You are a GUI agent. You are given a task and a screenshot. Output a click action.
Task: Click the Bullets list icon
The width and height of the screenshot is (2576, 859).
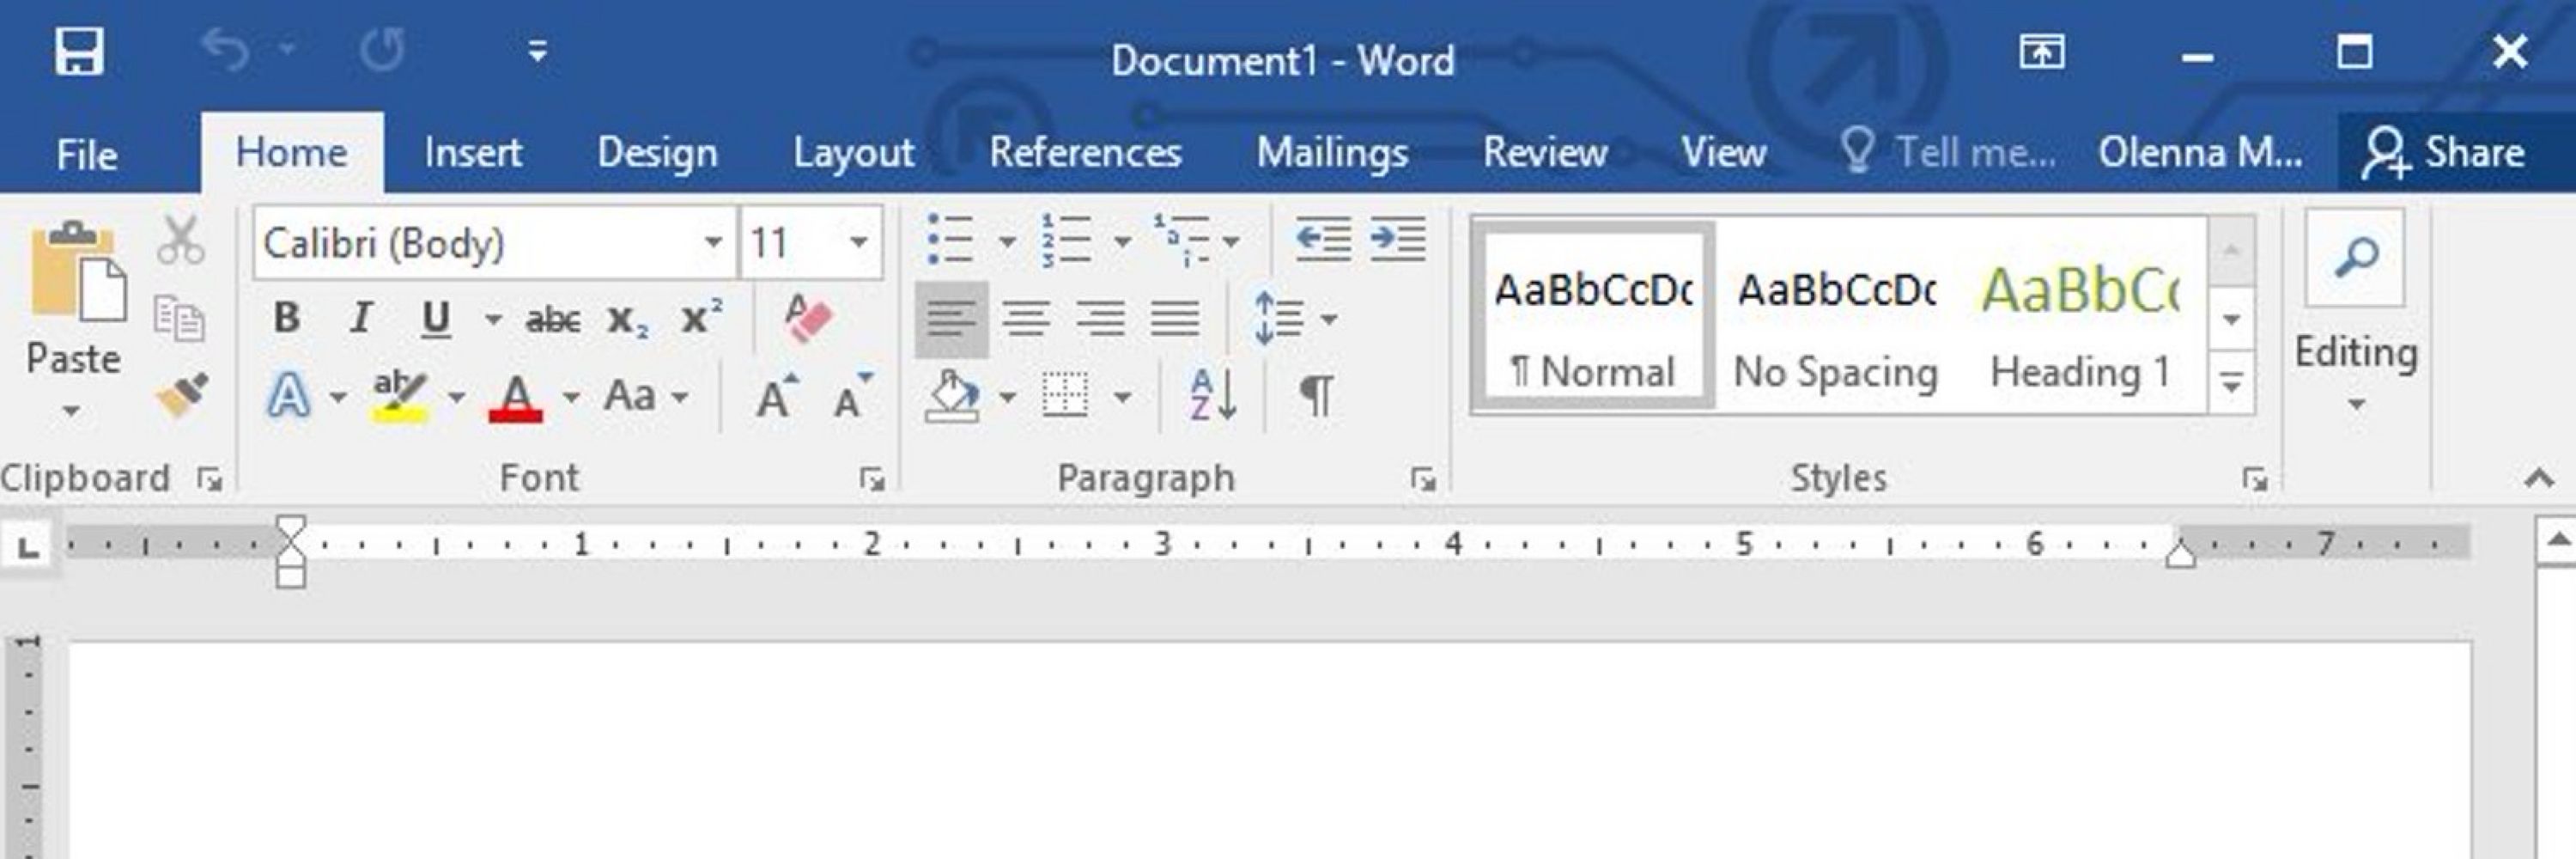pyautogui.click(x=950, y=240)
